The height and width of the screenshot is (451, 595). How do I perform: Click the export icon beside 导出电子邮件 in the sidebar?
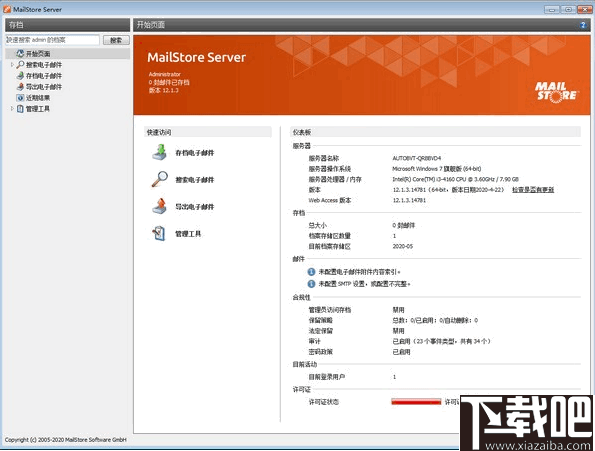coord(20,86)
